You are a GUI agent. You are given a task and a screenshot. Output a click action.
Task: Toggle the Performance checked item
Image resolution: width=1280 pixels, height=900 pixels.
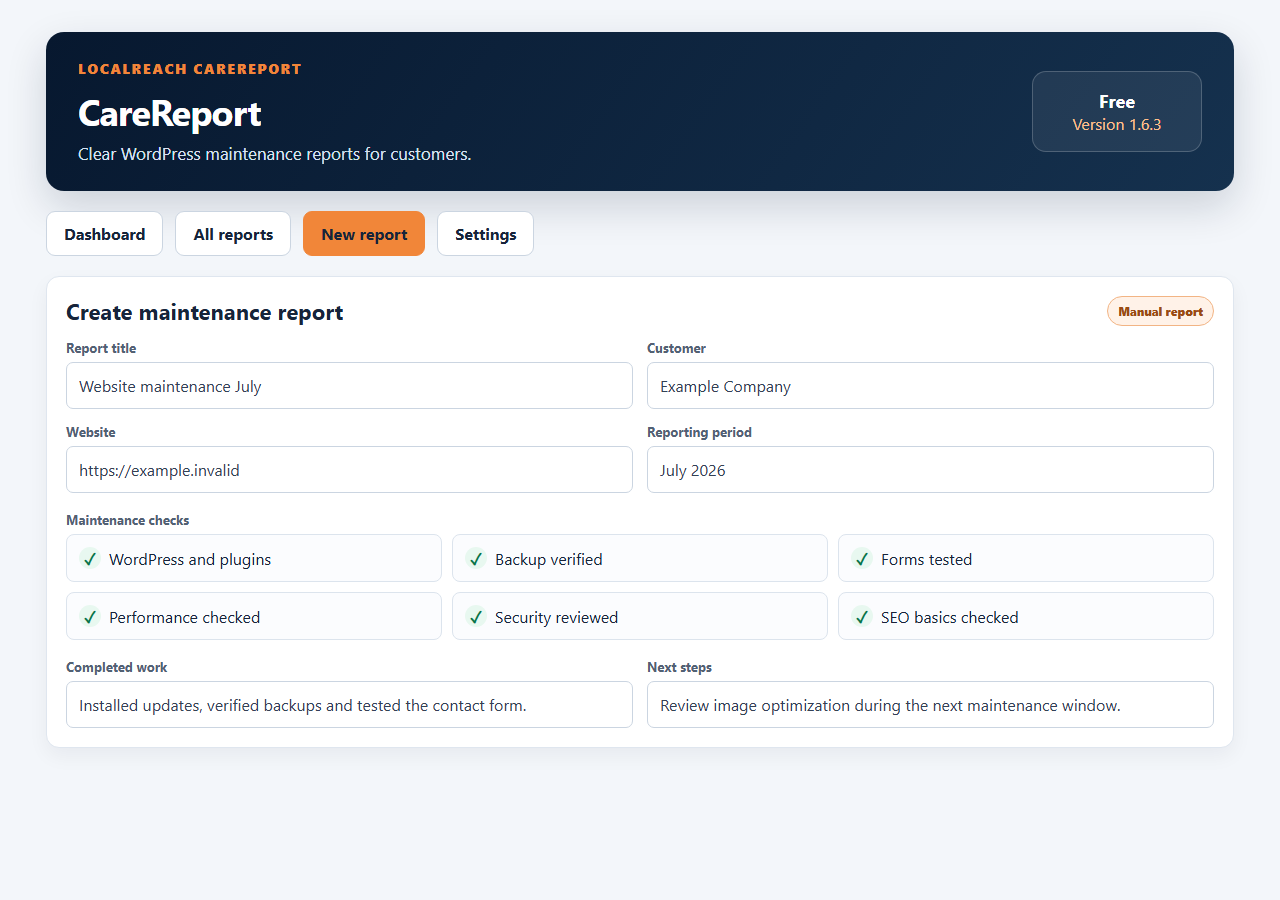254,616
